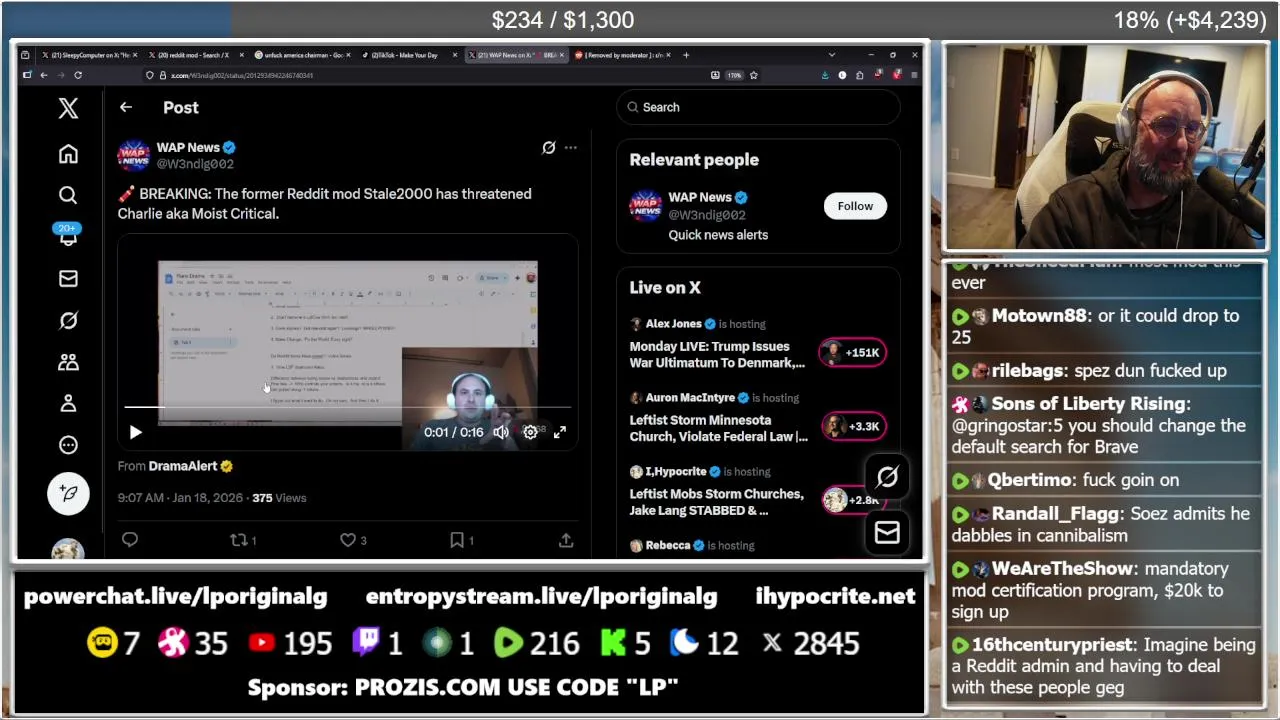Open Grok from the X sidebar

pyautogui.click(x=68, y=320)
